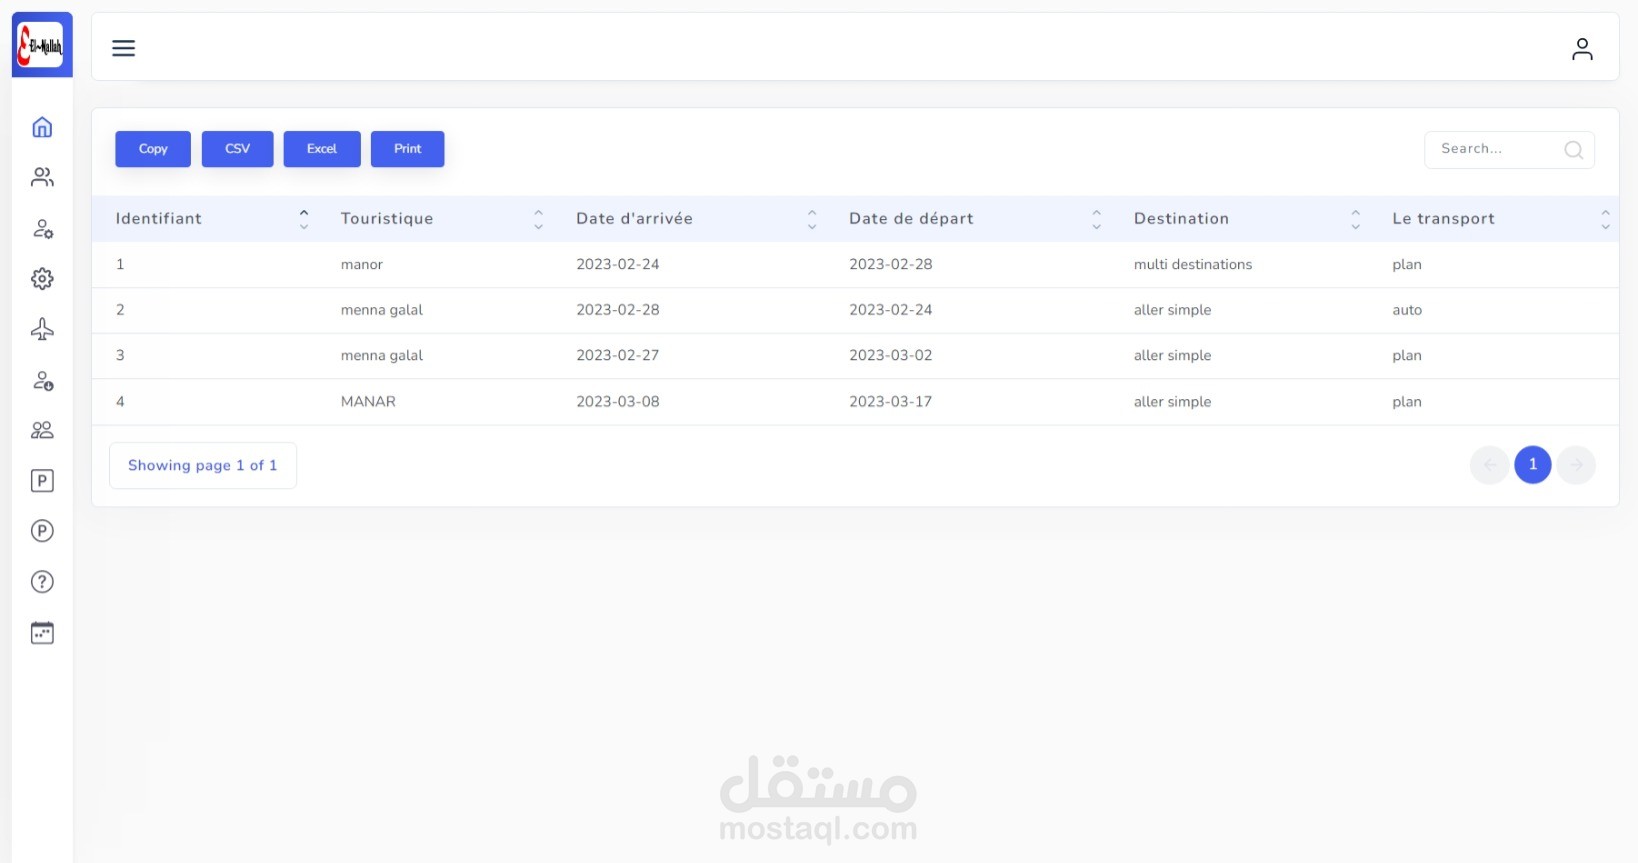Click identifier 2 in the table
Viewport: 1638px width, 863px height.
(x=120, y=310)
